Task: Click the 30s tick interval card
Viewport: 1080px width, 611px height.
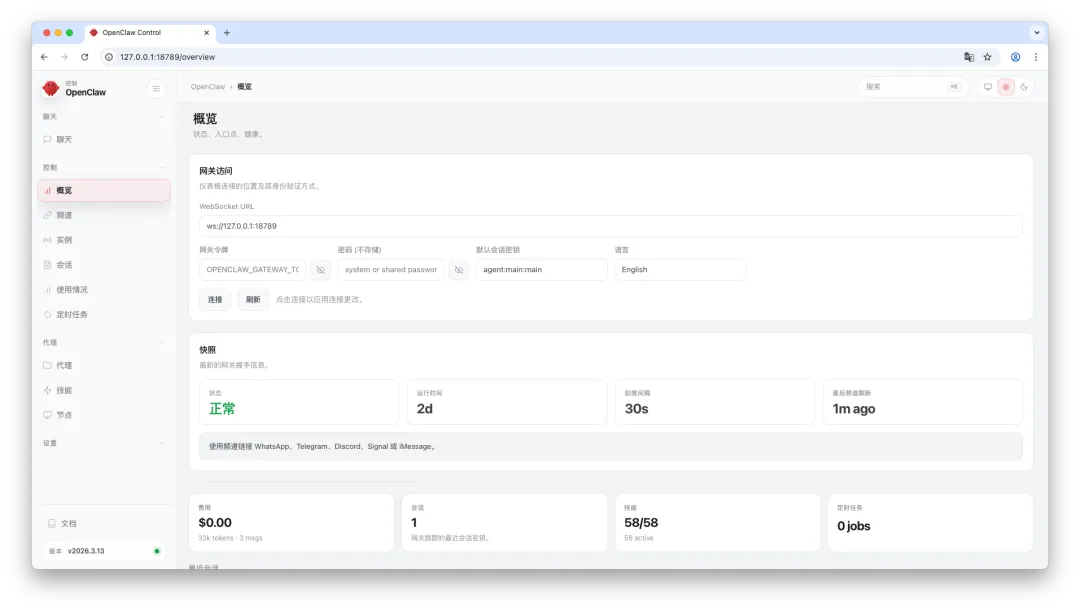Action: [x=715, y=402]
